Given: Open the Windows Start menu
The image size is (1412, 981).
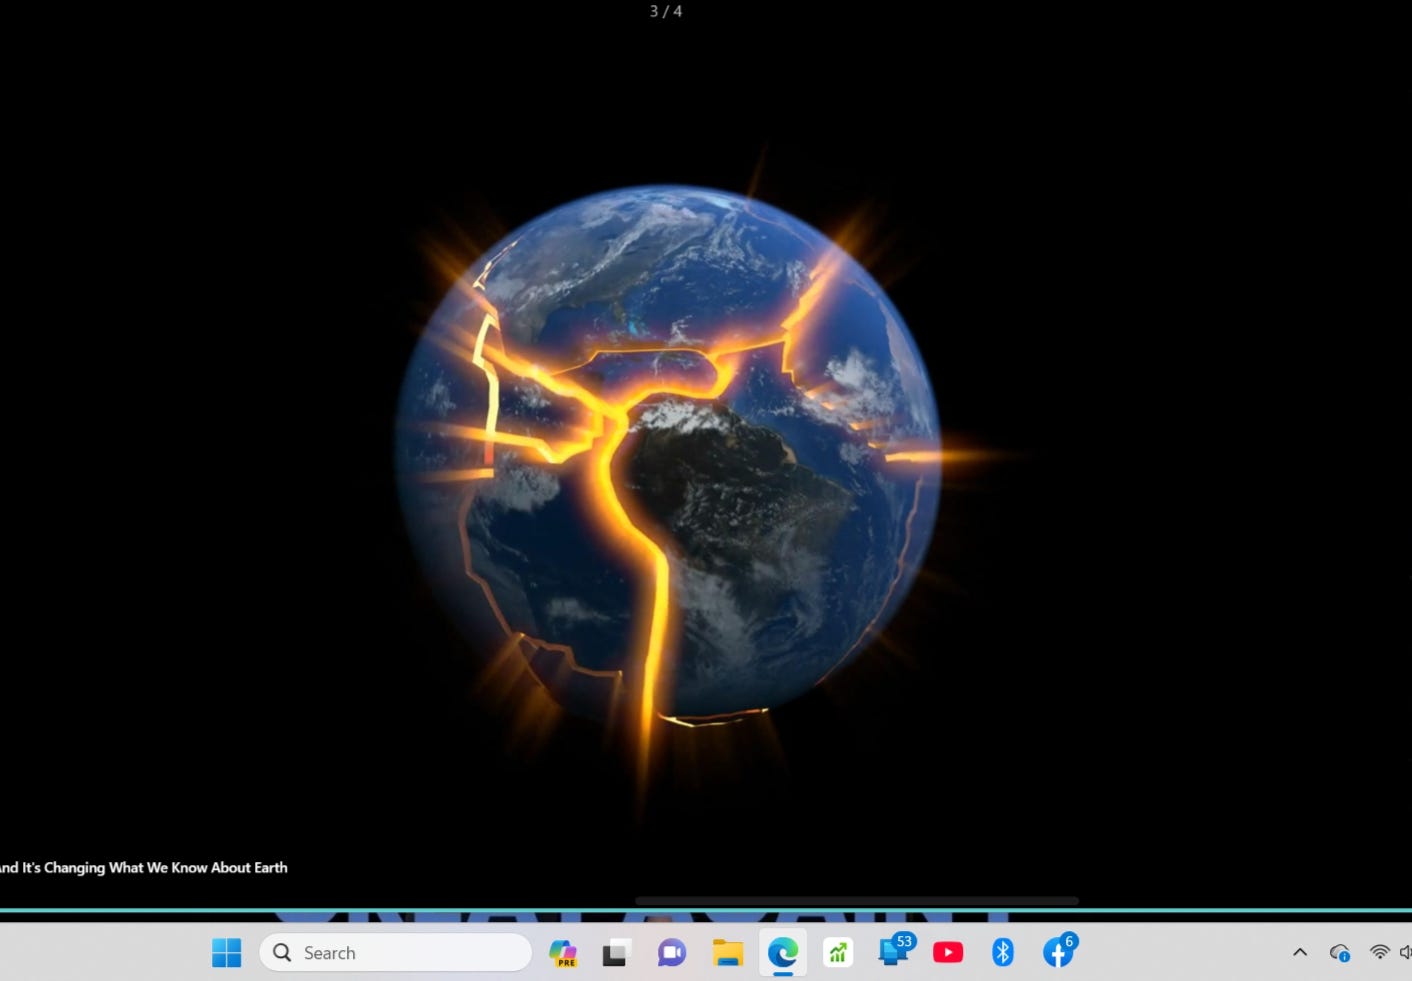Looking at the screenshot, I should tap(227, 953).
